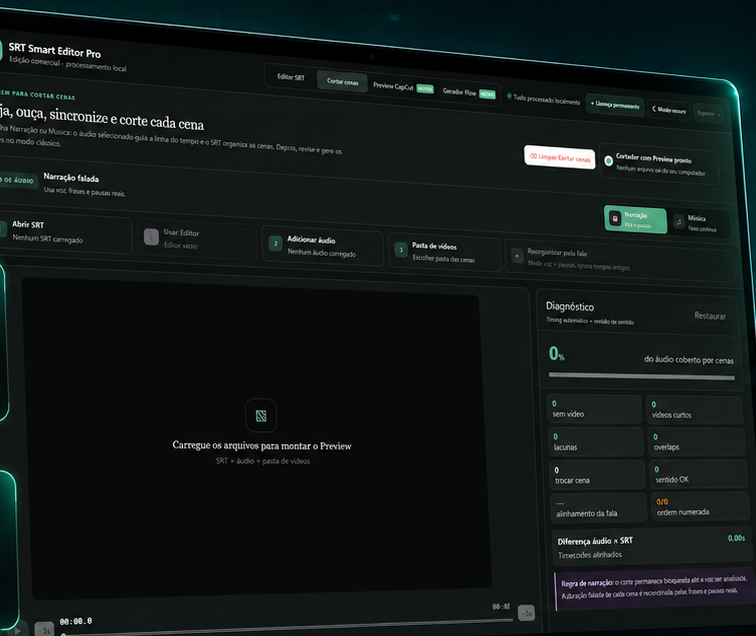756x636 pixels.
Task: Click the SRT Smart Editor Pro title
Action: point(54,50)
